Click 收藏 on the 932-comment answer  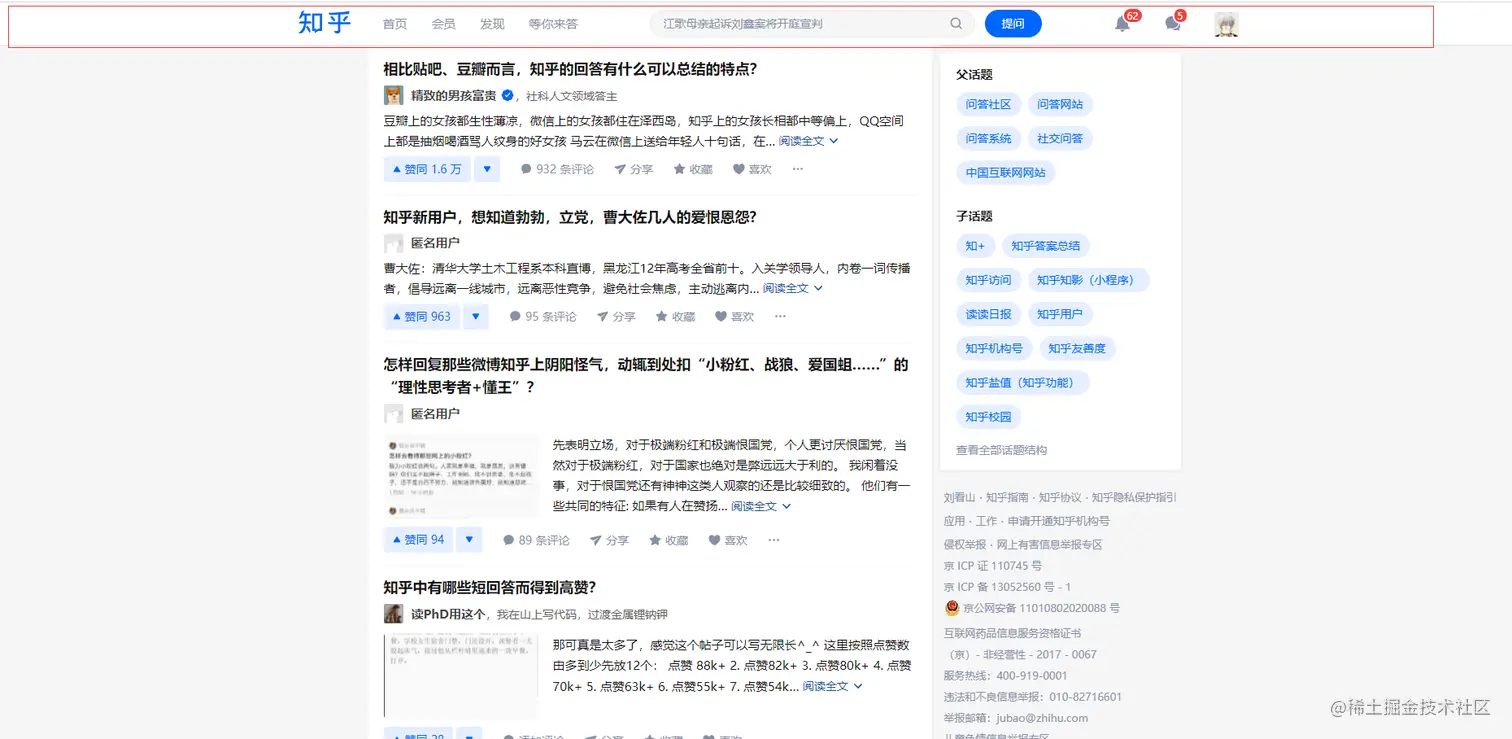(x=693, y=169)
